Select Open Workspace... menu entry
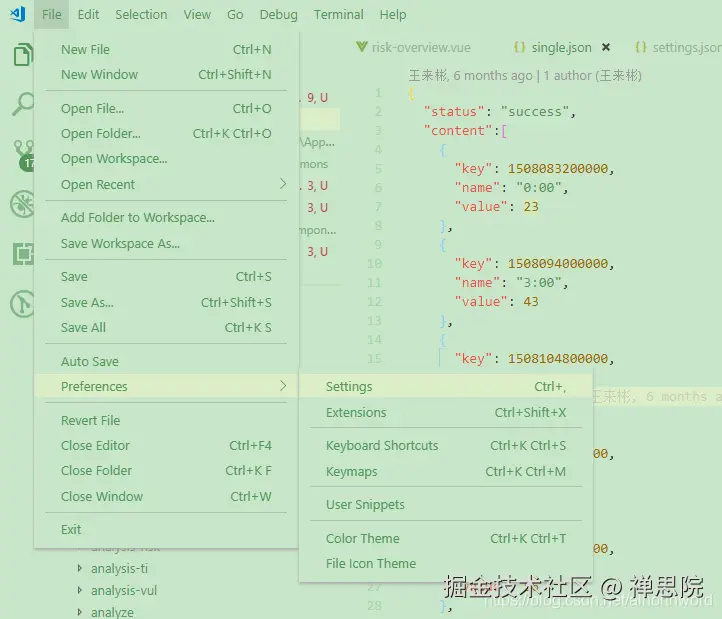Screen dimensions: 722x619 pos(166,158)
